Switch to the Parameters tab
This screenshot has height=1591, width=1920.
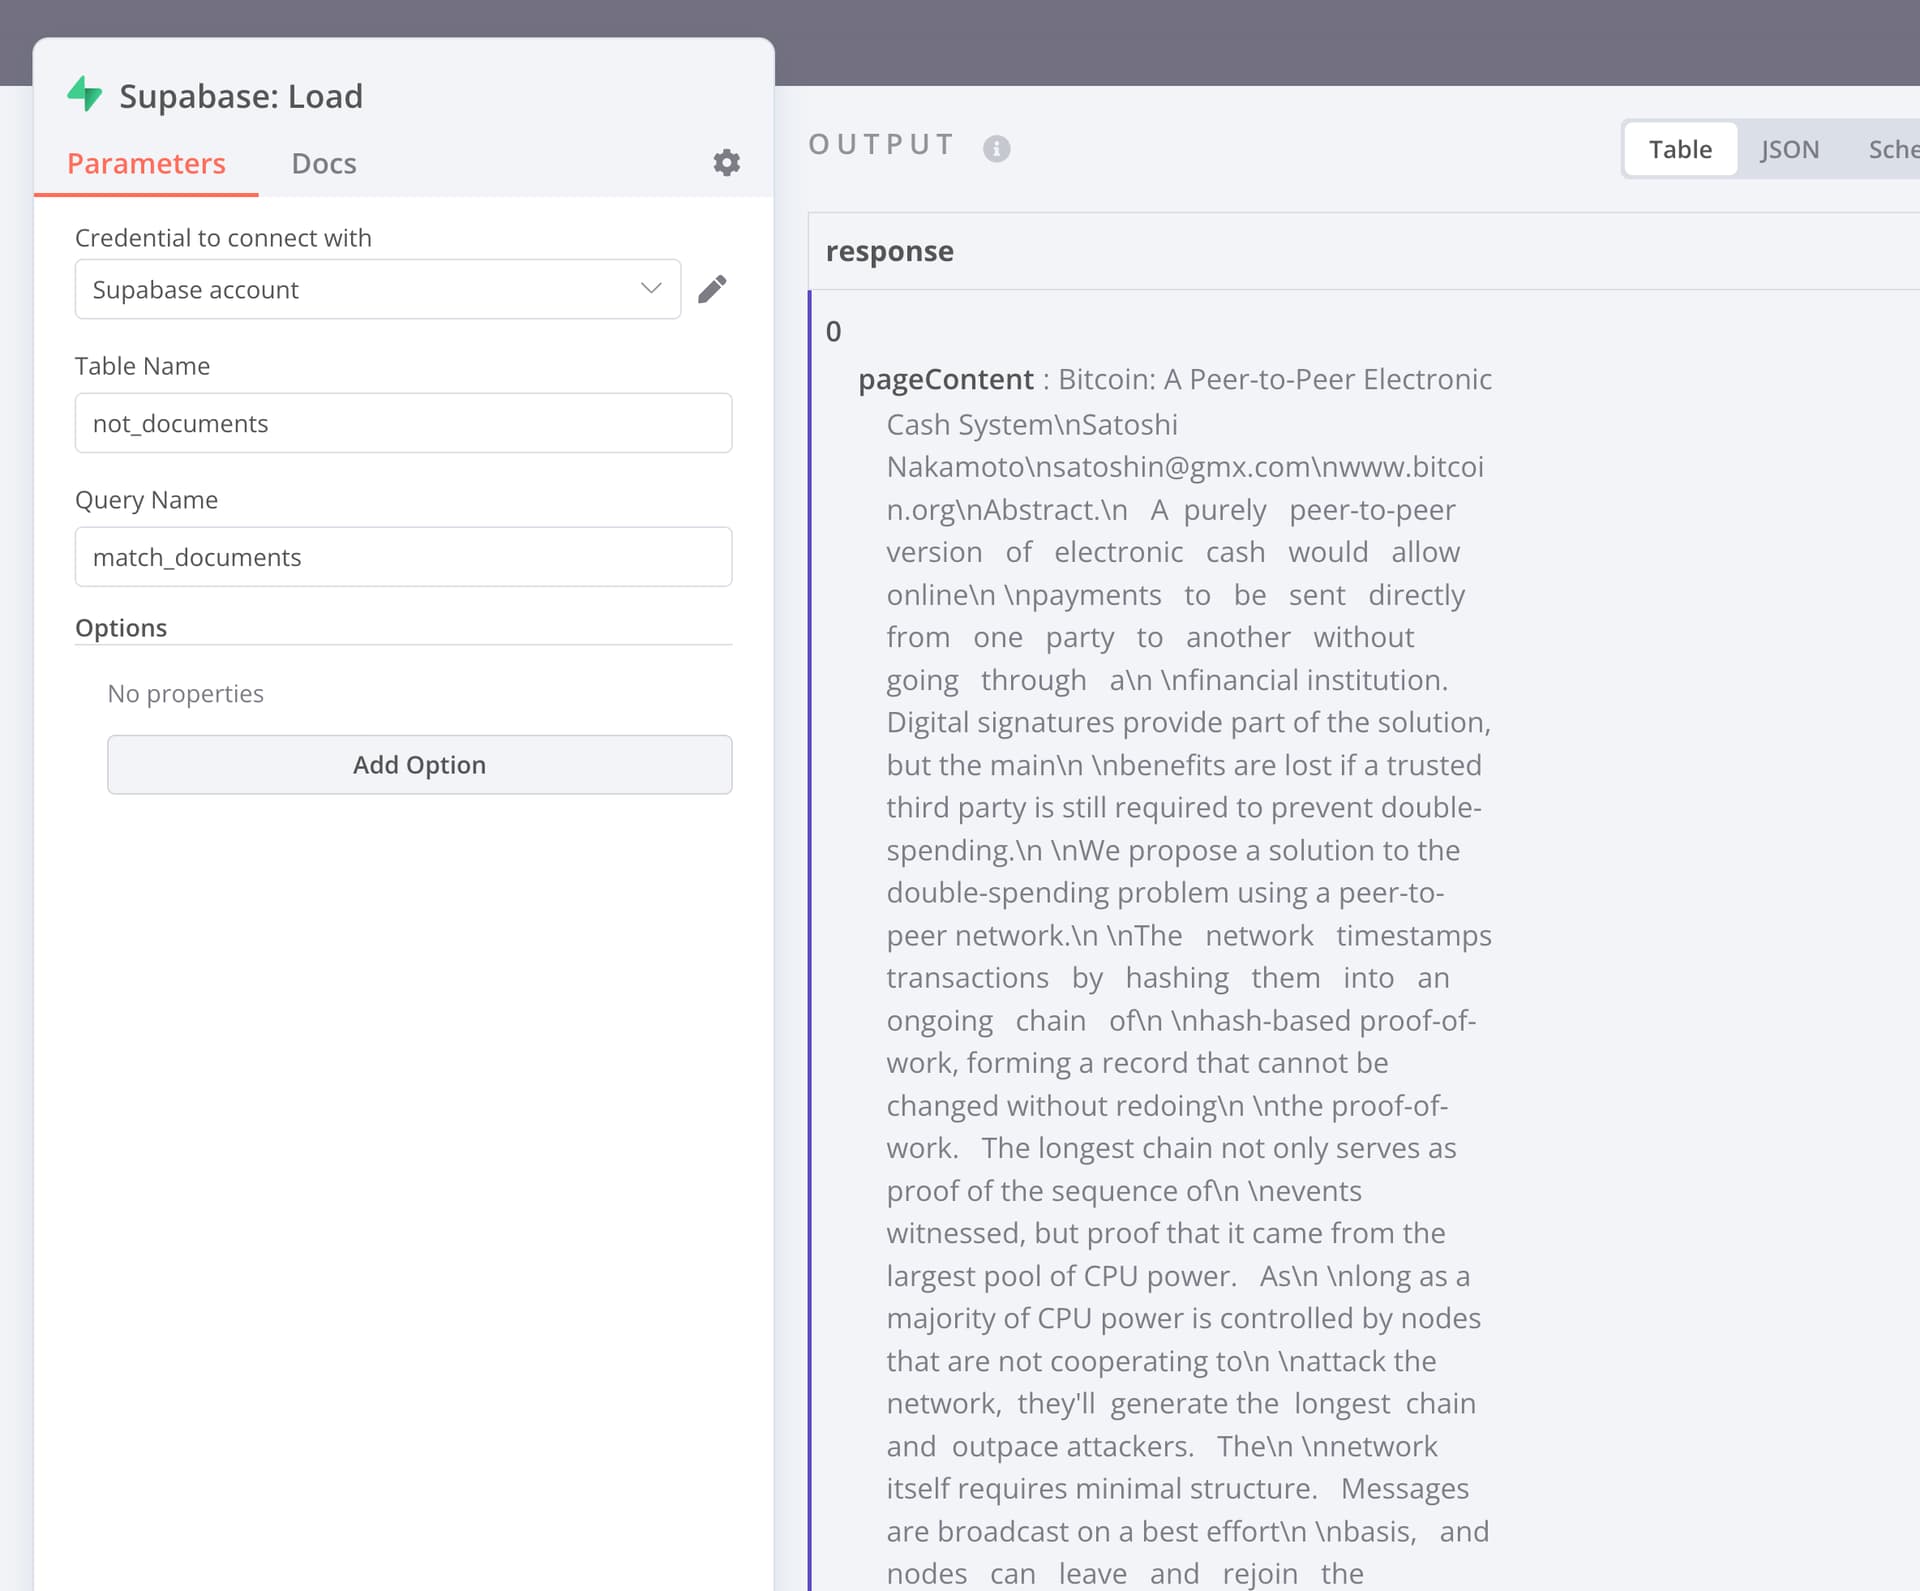point(146,163)
